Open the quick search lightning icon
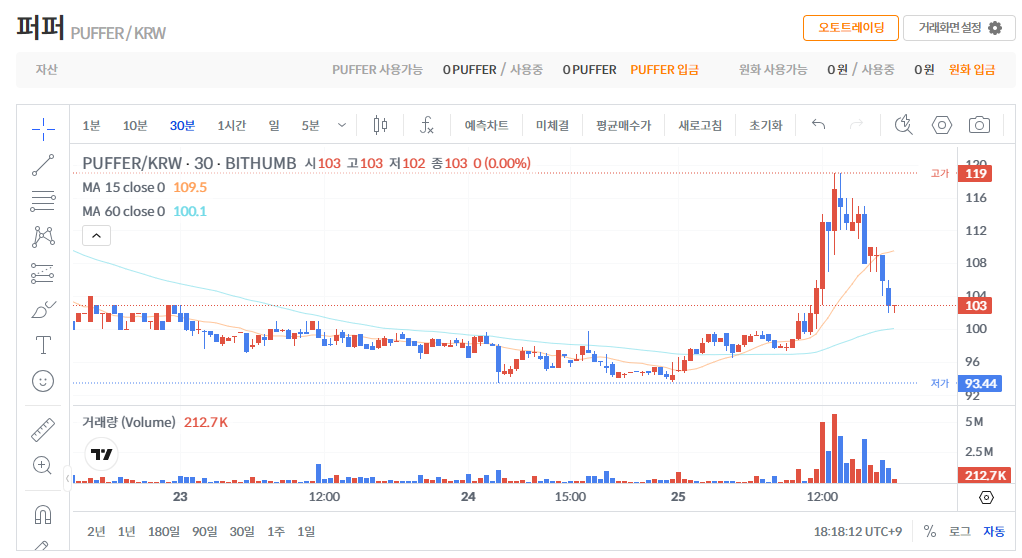1022x558 pixels. [903, 125]
